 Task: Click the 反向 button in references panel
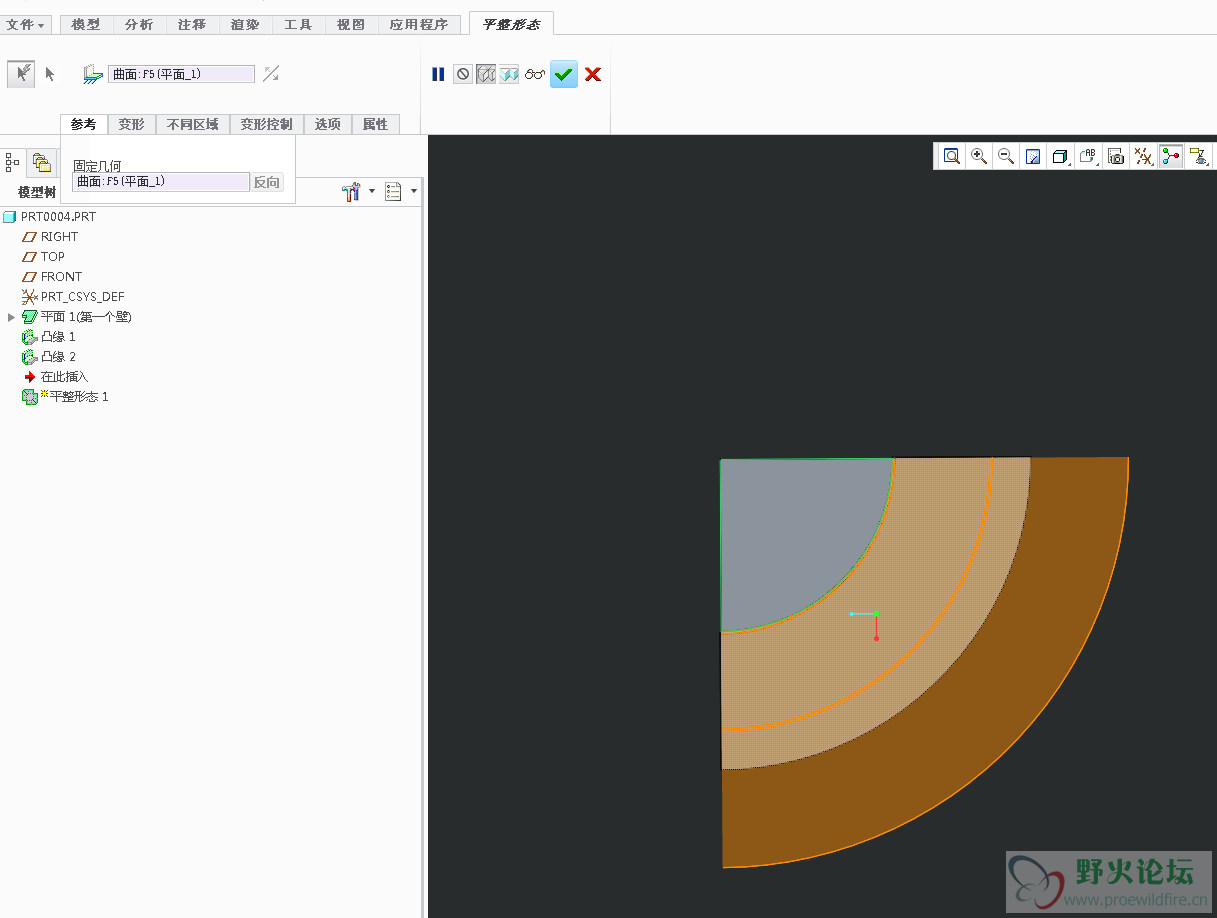[267, 182]
